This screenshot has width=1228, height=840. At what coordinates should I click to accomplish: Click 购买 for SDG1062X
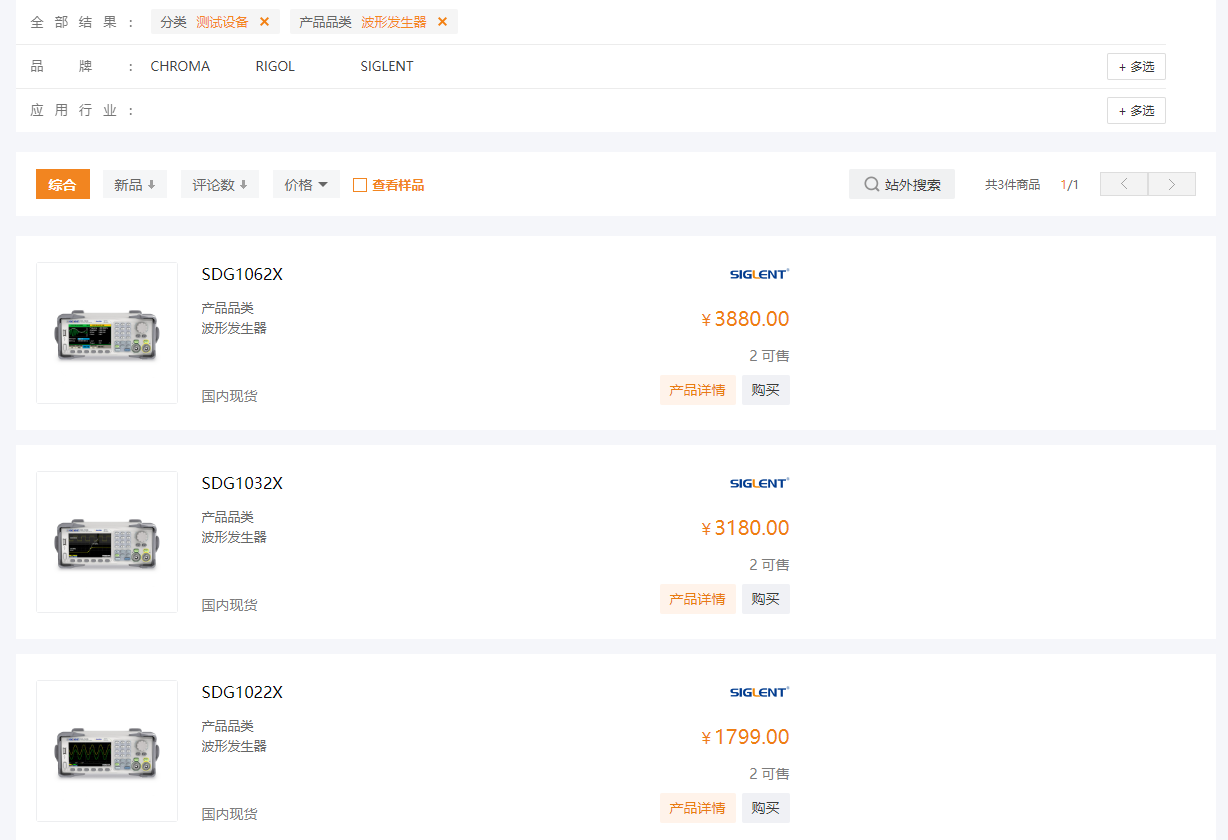pos(766,390)
